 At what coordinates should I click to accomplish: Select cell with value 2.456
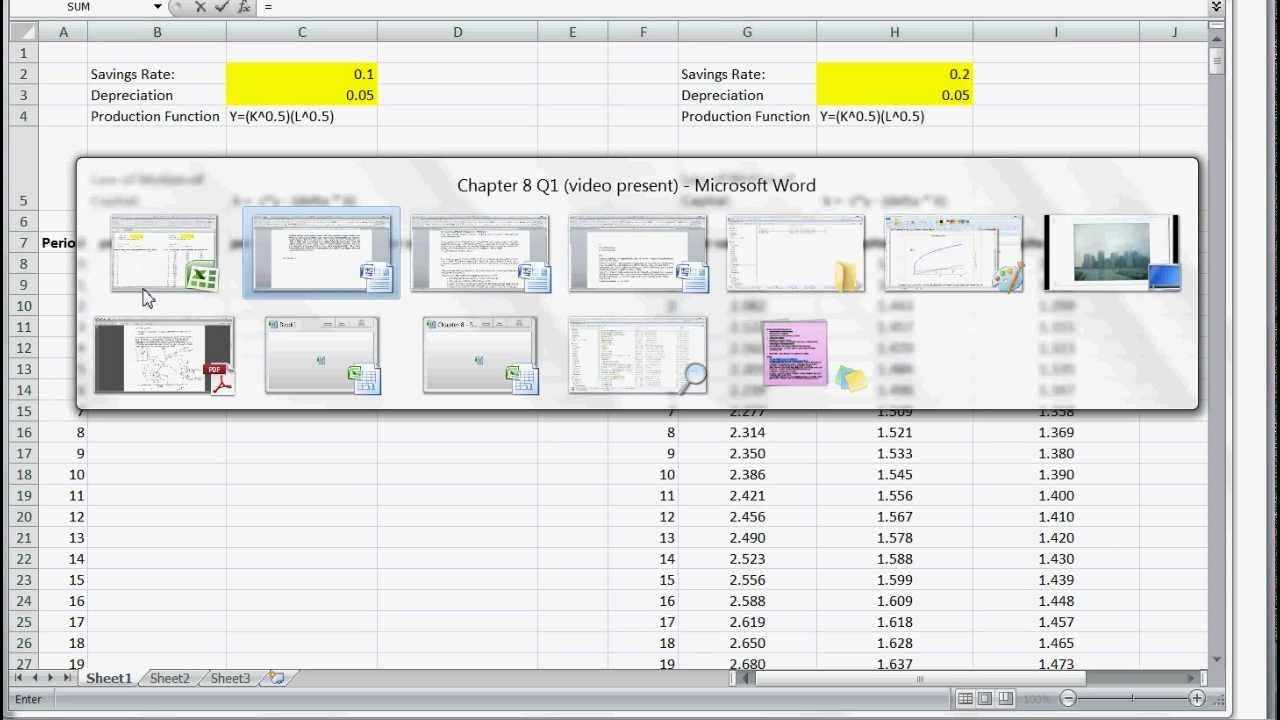(x=747, y=516)
